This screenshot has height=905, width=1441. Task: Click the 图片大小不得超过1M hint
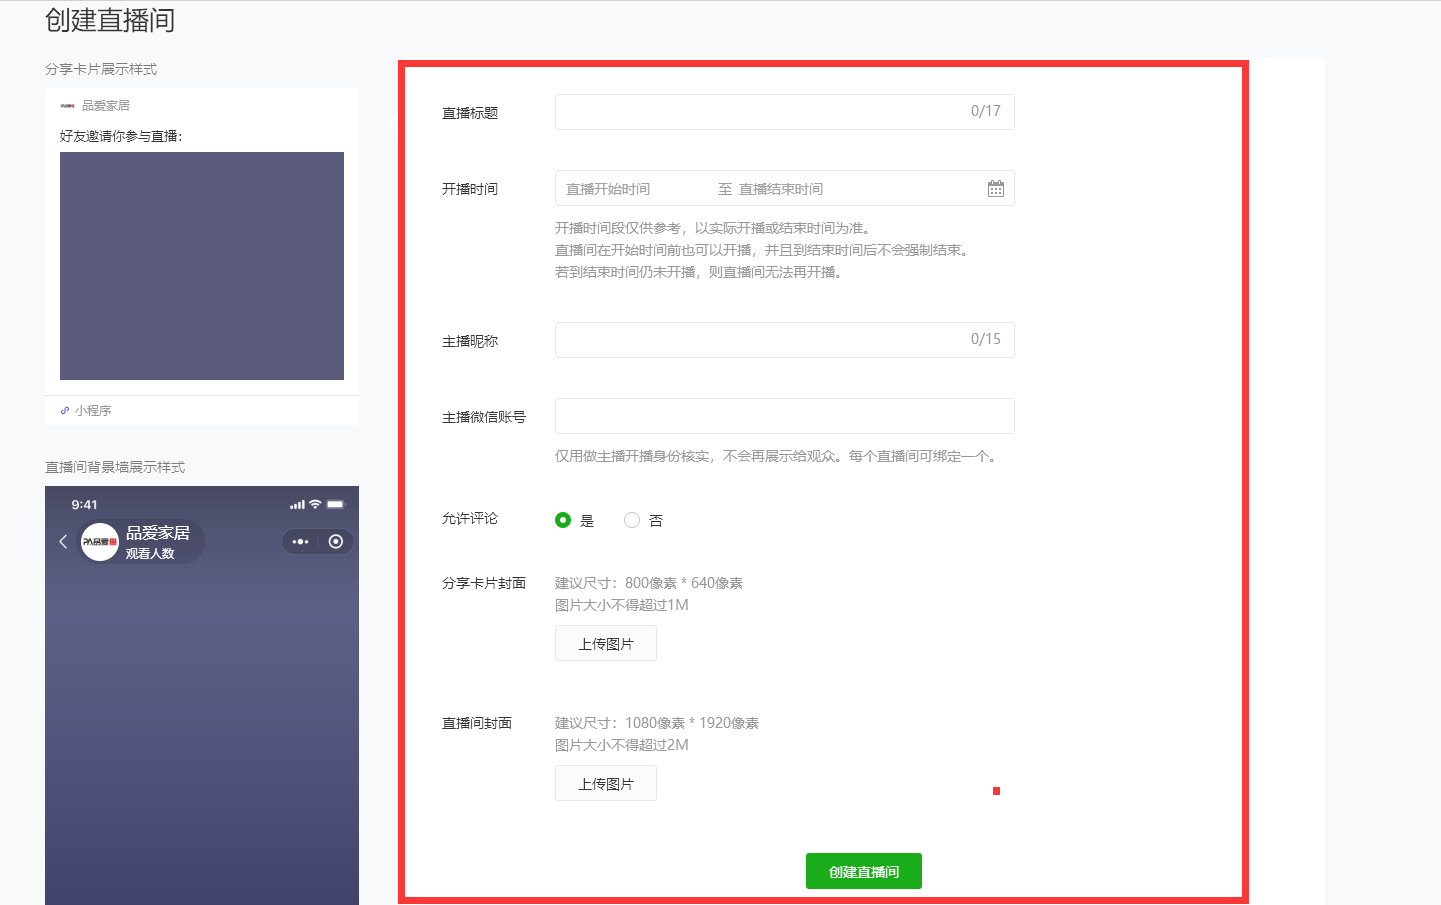[x=622, y=605]
